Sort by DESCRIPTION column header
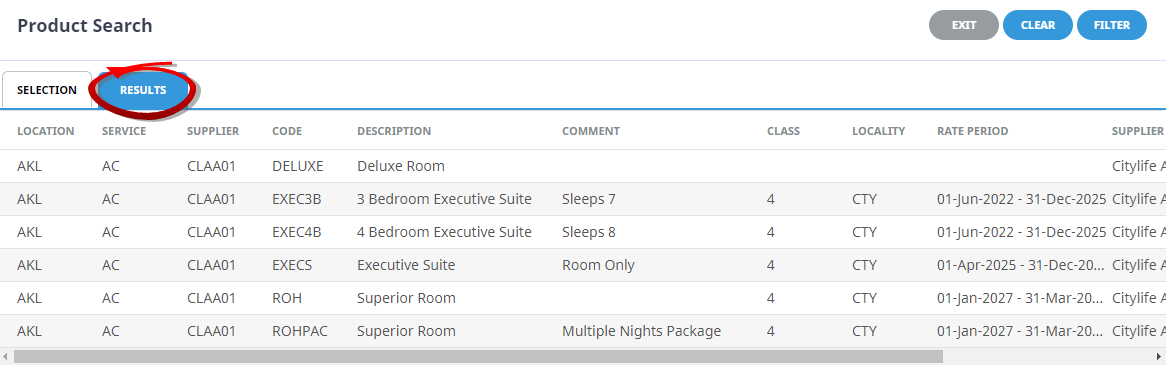Screen dimensions: 1166x365 (394, 131)
